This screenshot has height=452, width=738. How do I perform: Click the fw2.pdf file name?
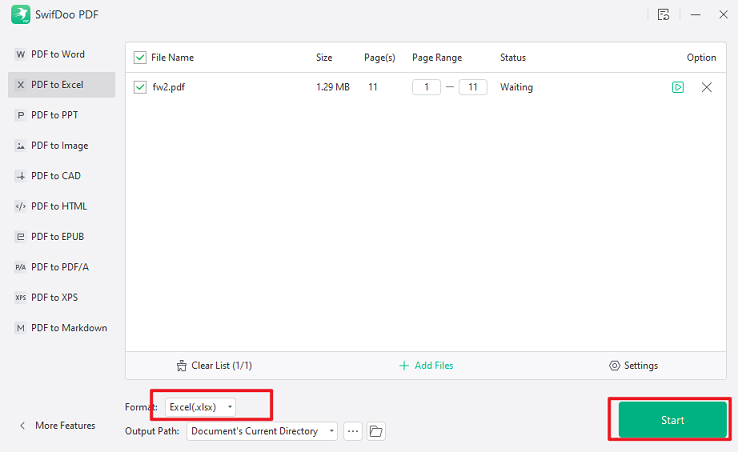coord(168,87)
